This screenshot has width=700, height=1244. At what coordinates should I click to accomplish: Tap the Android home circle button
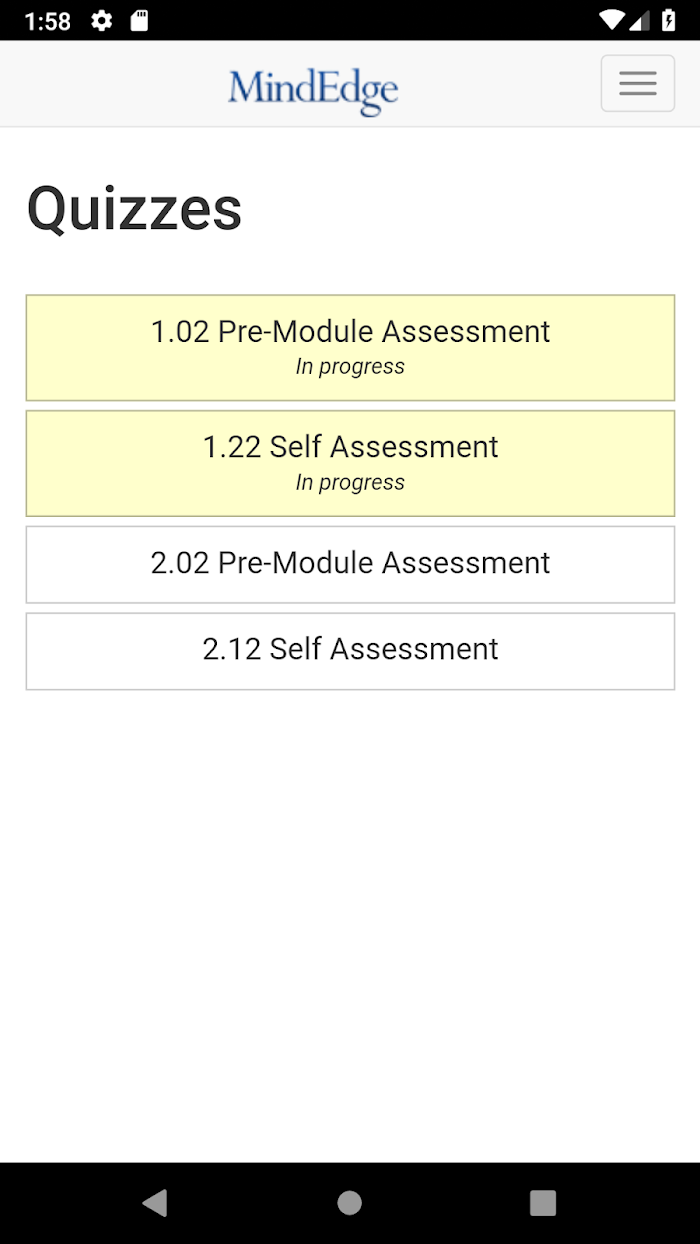click(350, 1203)
